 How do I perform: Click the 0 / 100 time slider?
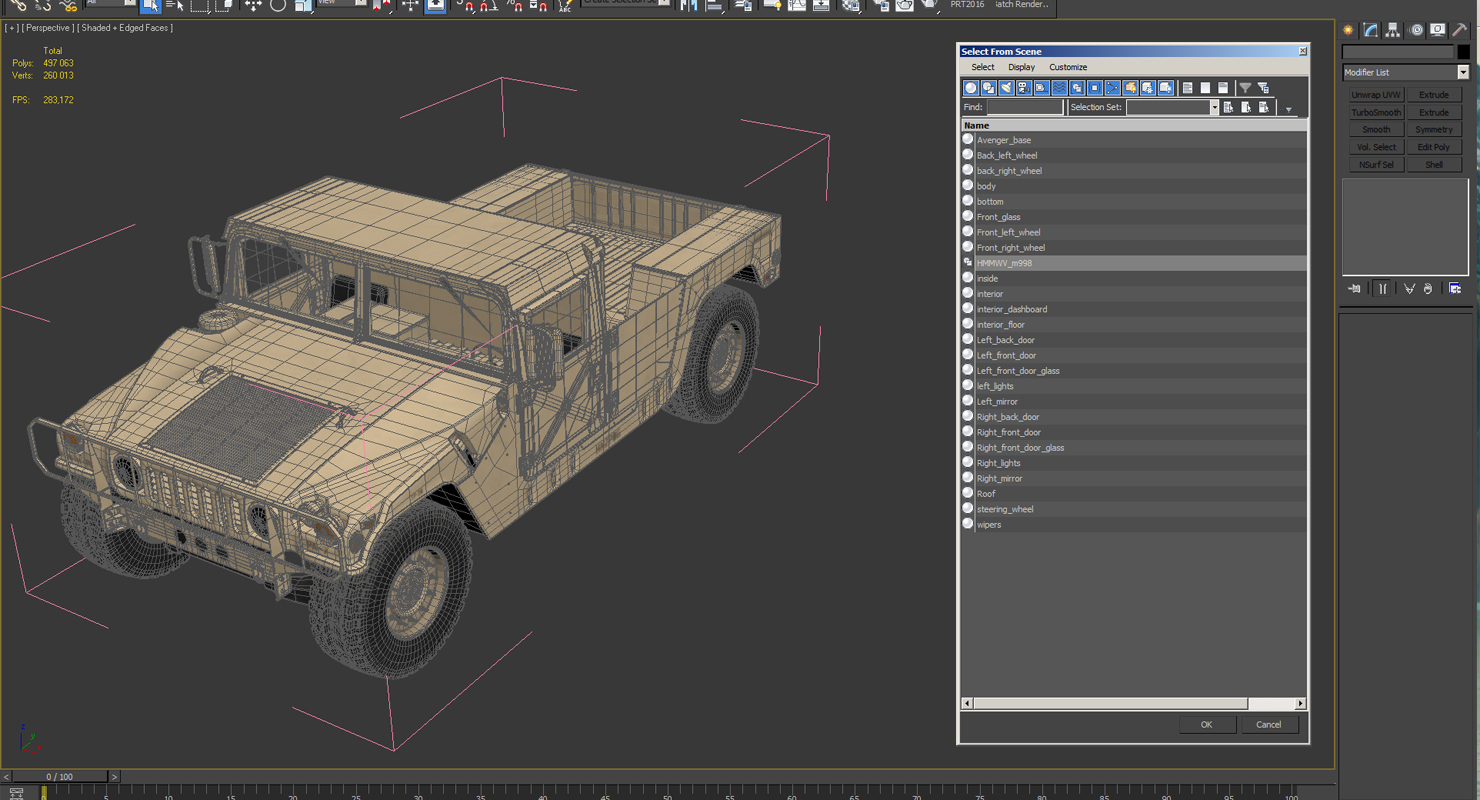[58, 777]
